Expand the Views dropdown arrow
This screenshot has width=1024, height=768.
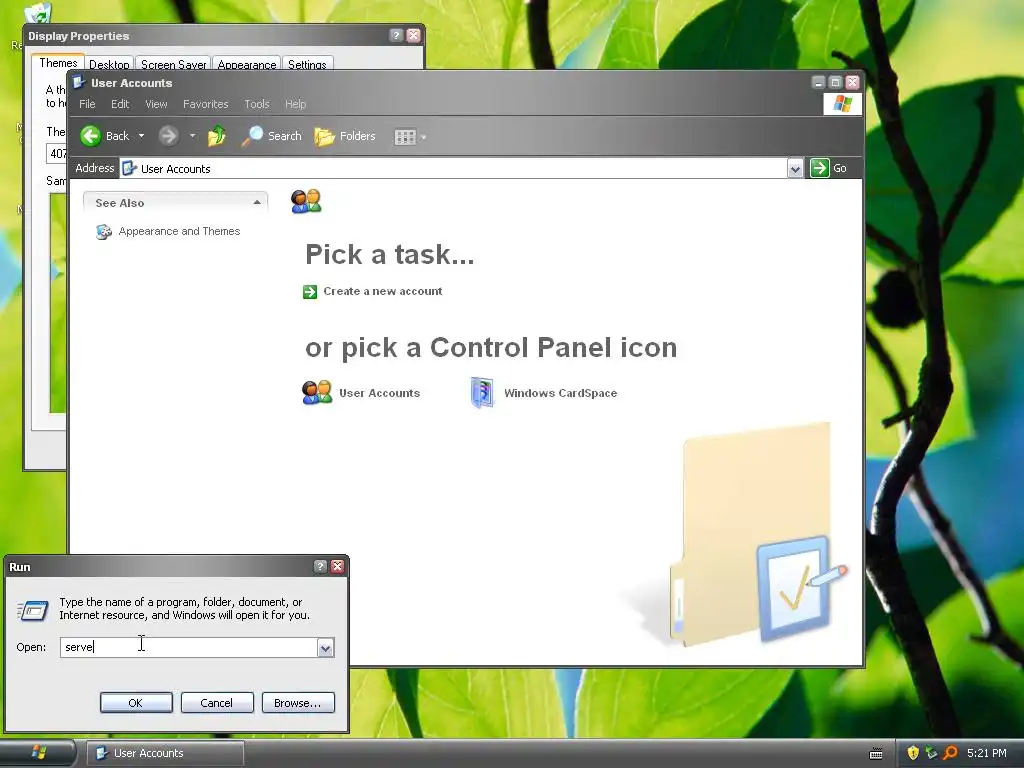[424, 137]
